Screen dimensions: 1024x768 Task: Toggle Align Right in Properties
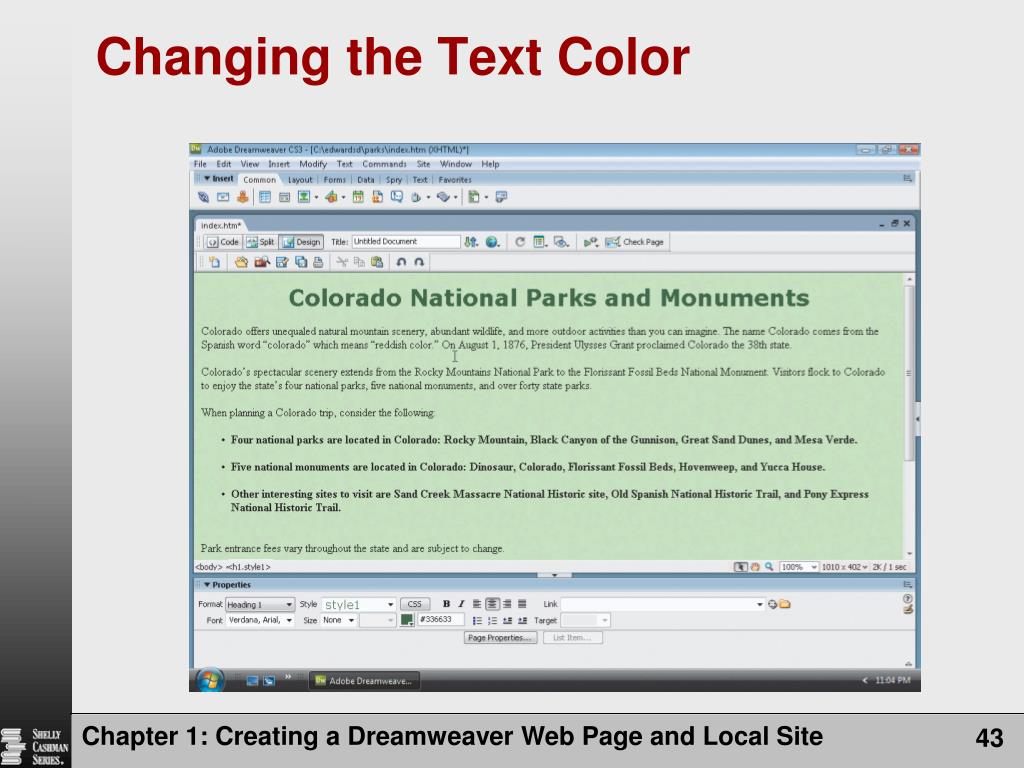[507, 604]
